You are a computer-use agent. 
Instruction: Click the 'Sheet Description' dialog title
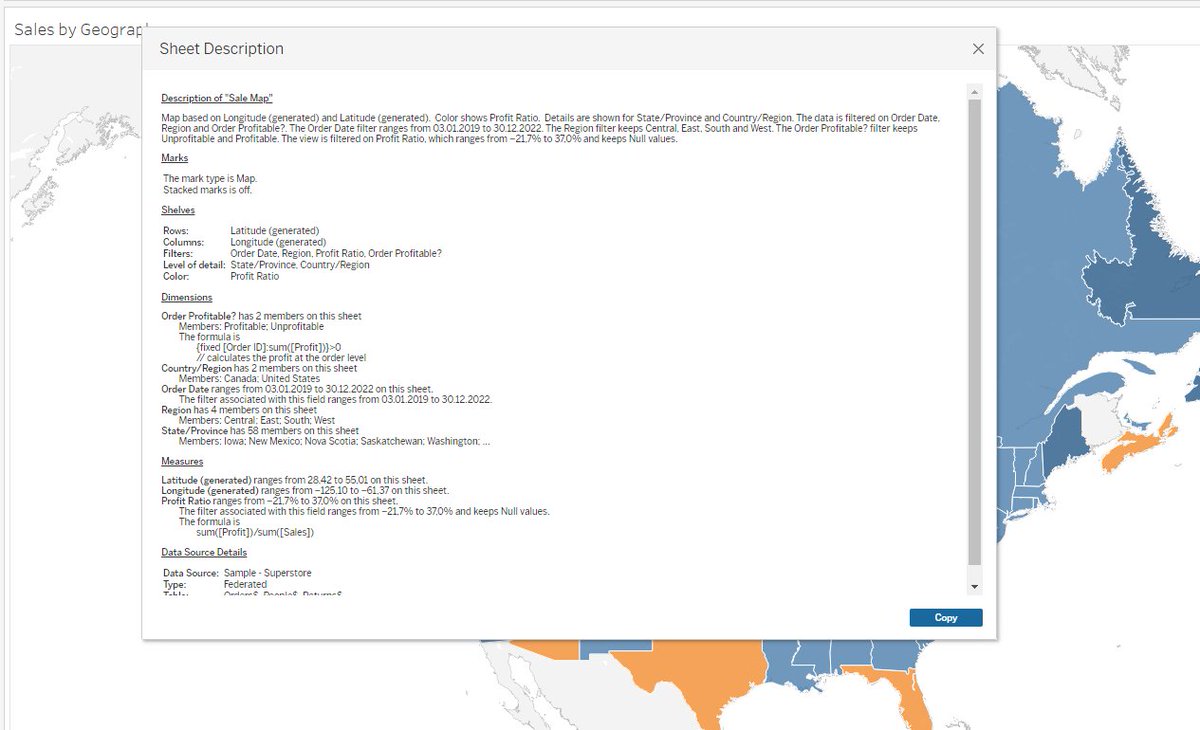[222, 49]
